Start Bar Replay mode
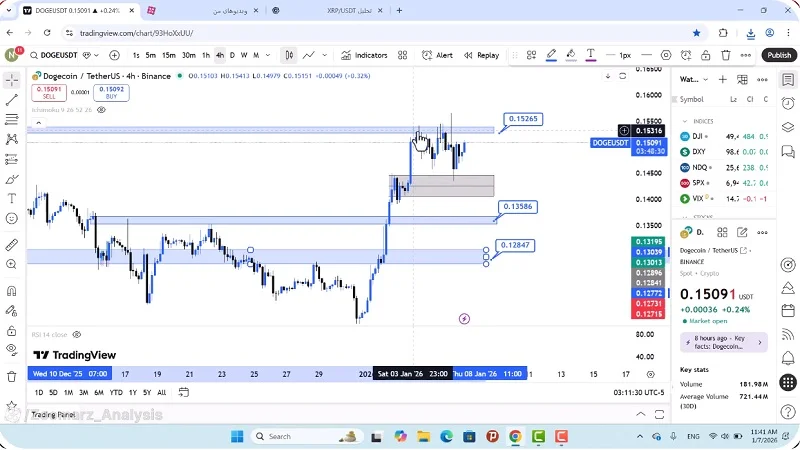 coord(481,55)
